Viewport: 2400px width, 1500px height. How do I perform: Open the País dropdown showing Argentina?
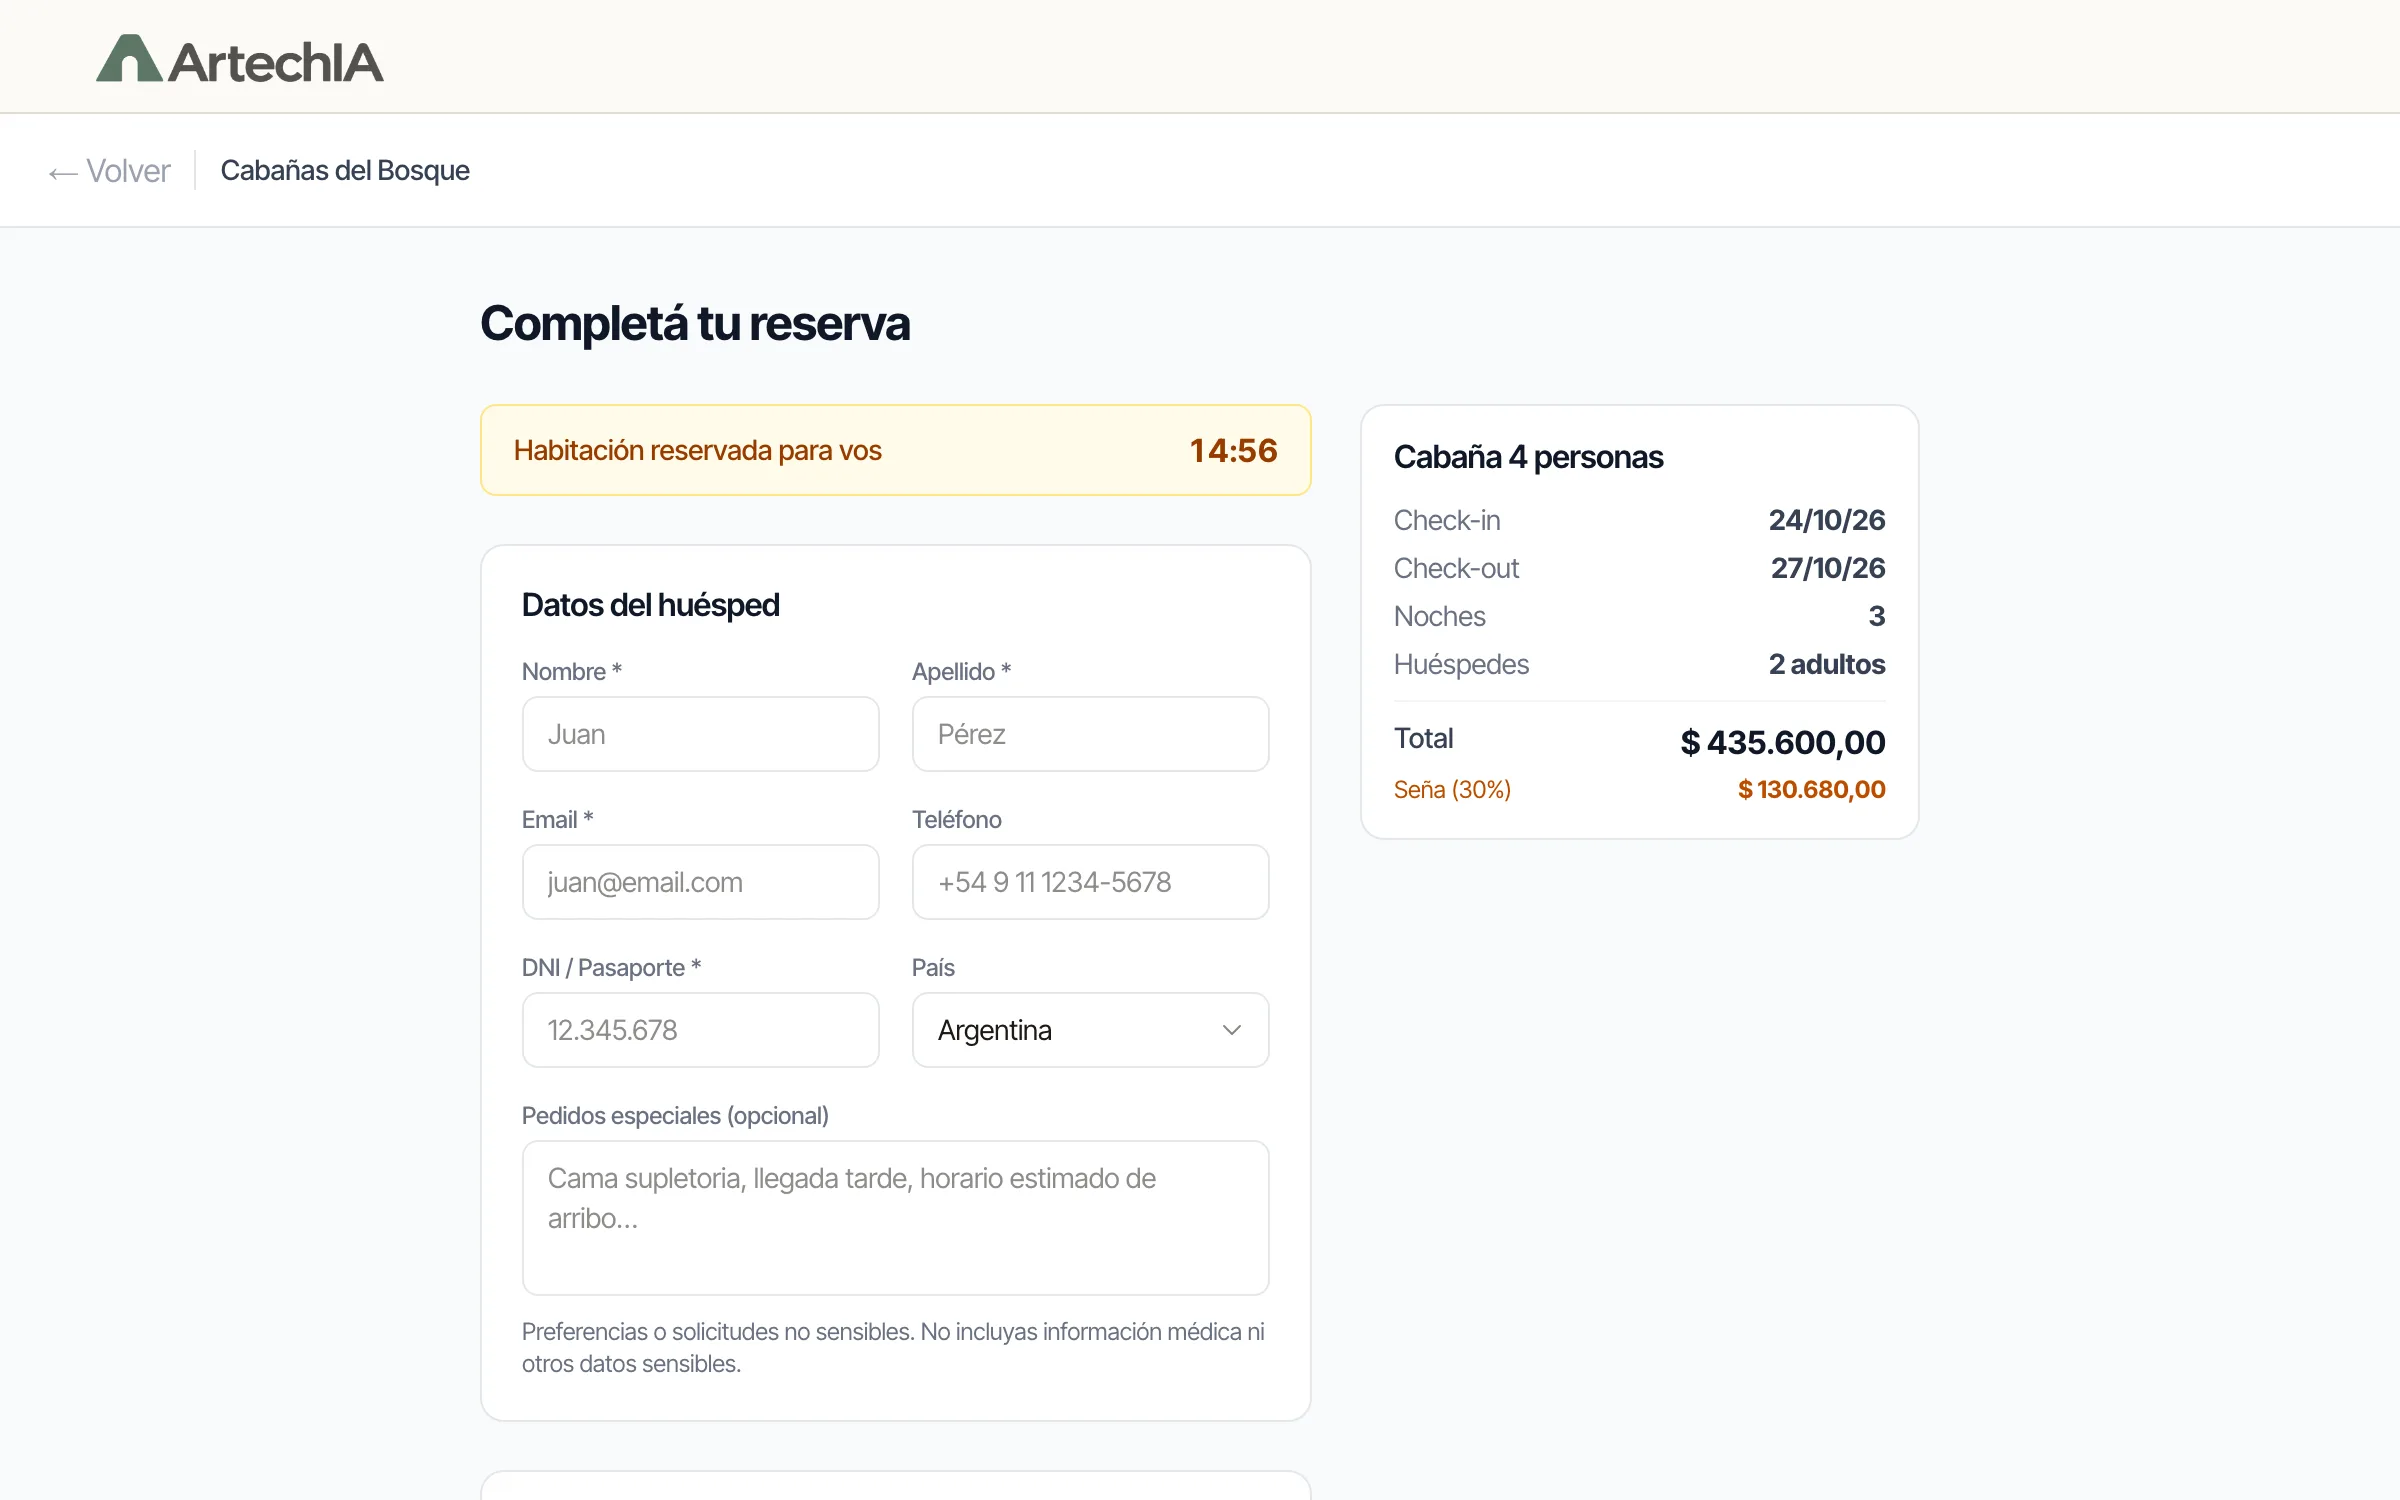pos(1090,1030)
